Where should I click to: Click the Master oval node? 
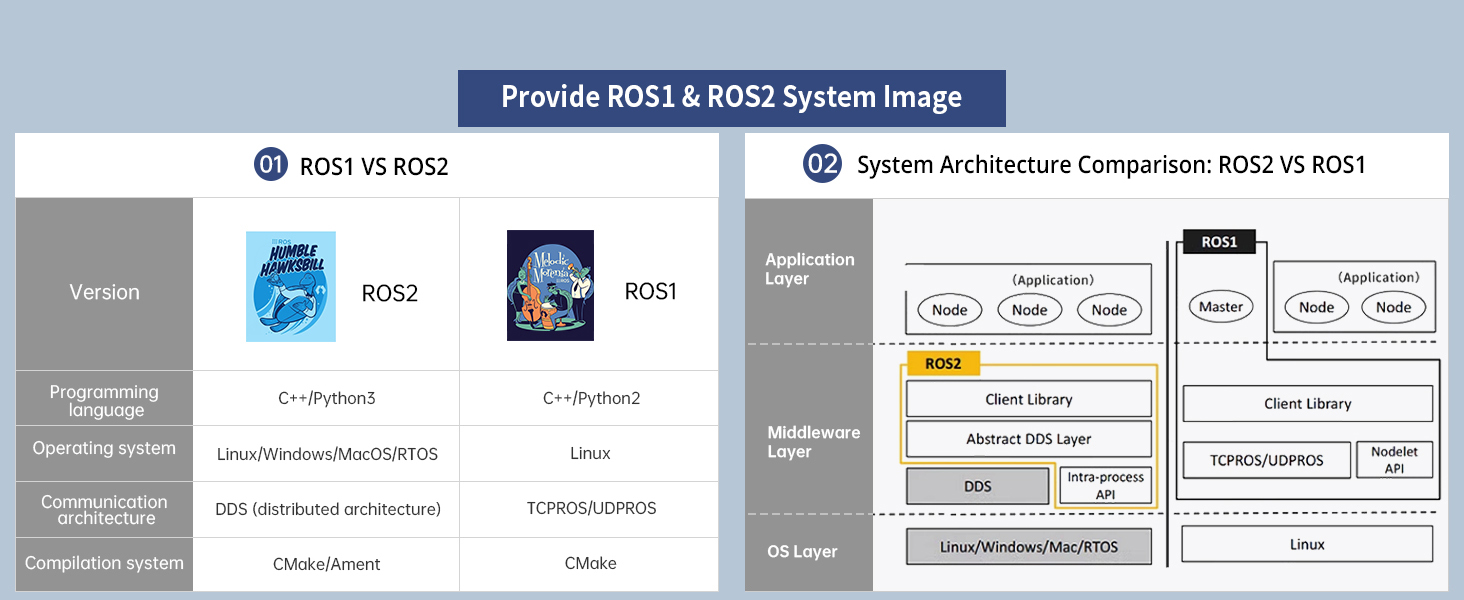[x=1220, y=307]
